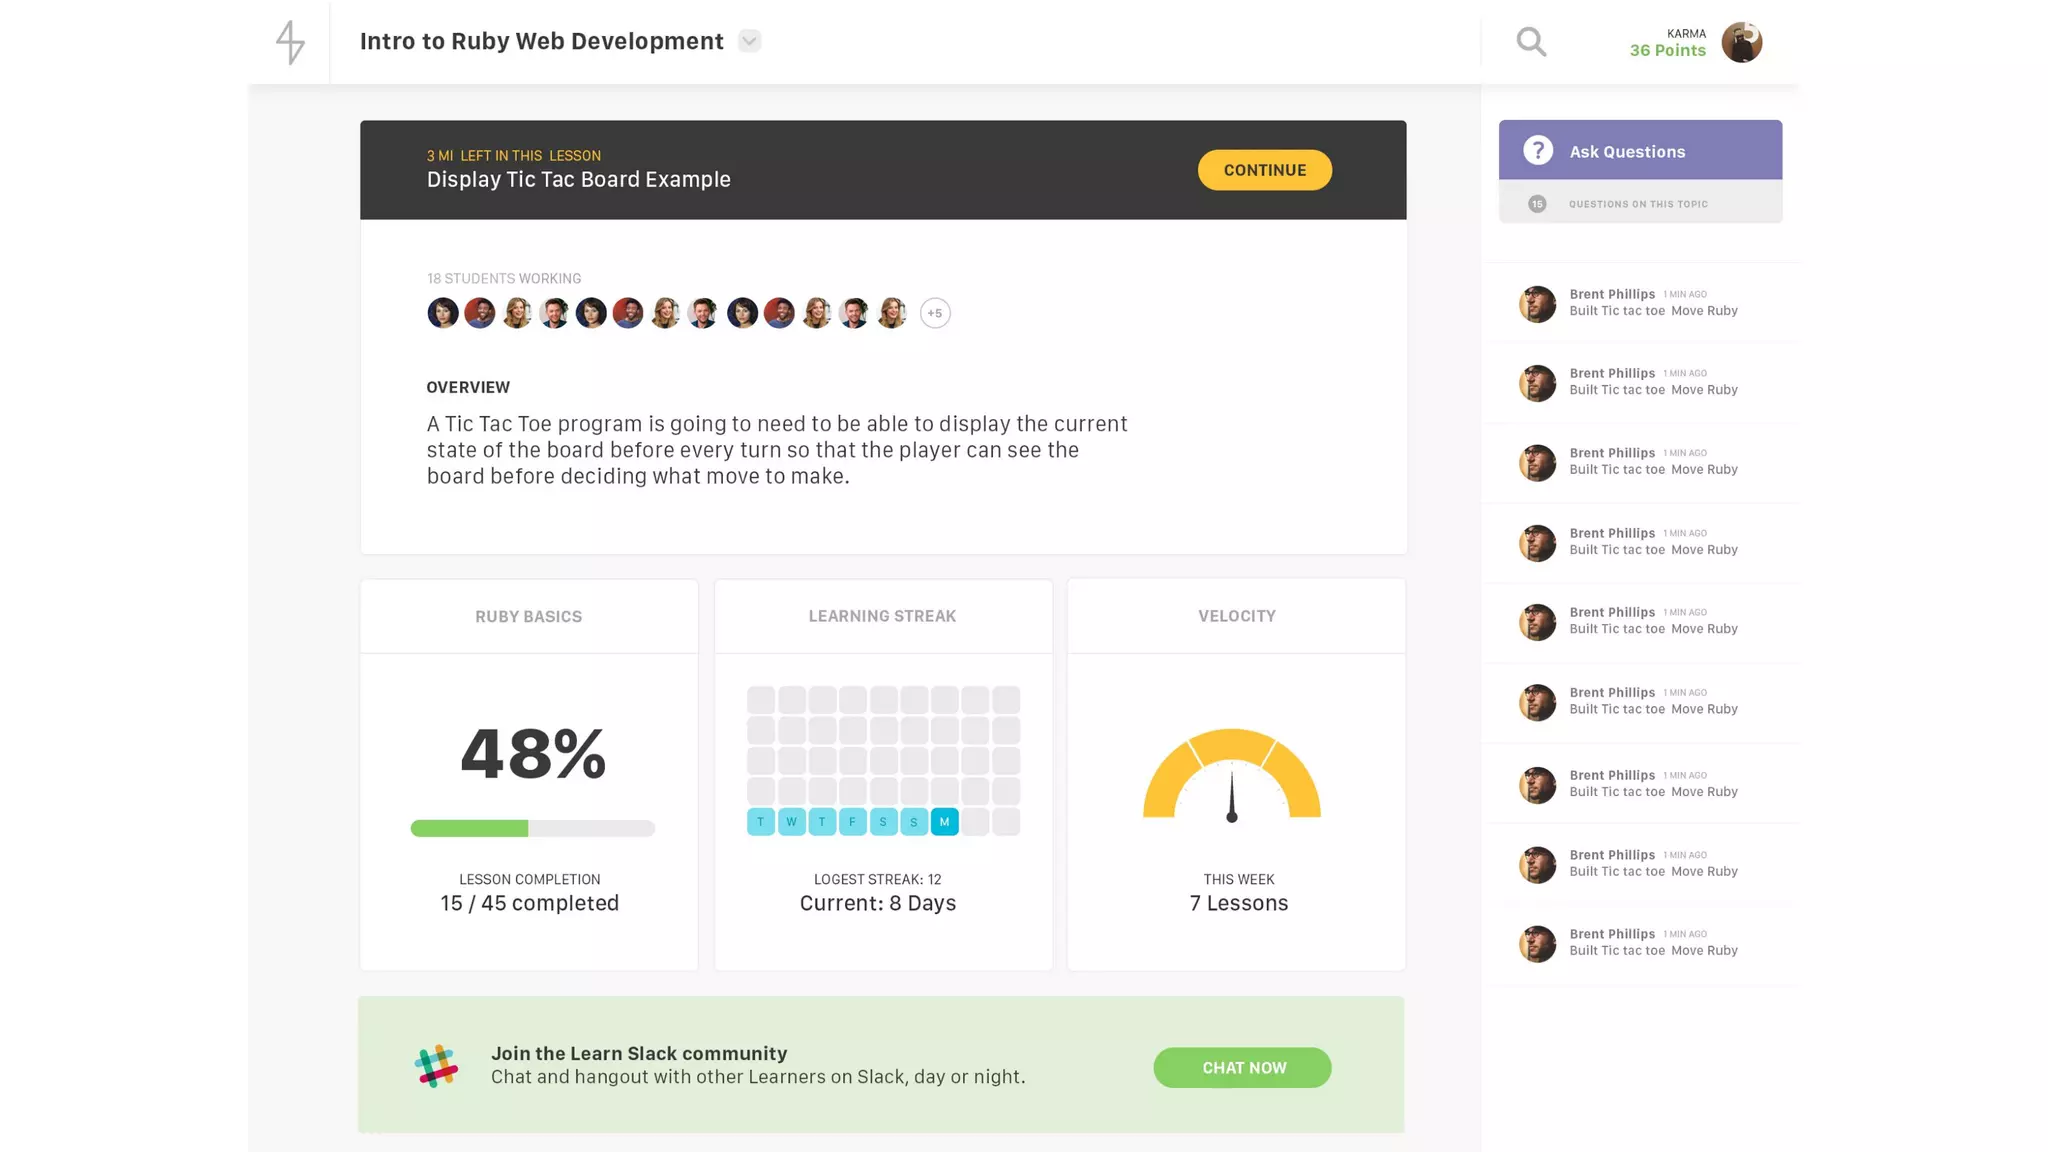Click the 15 questions count badge

tap(1537, 204)
